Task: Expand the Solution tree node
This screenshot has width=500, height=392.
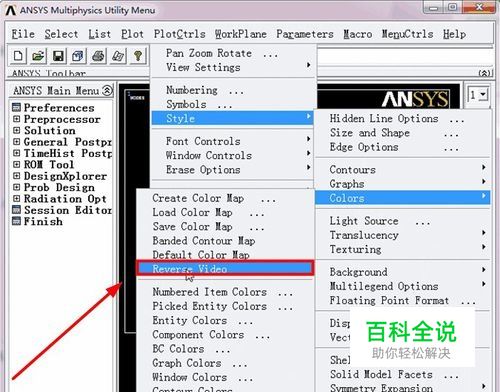Action: (16, 130)
